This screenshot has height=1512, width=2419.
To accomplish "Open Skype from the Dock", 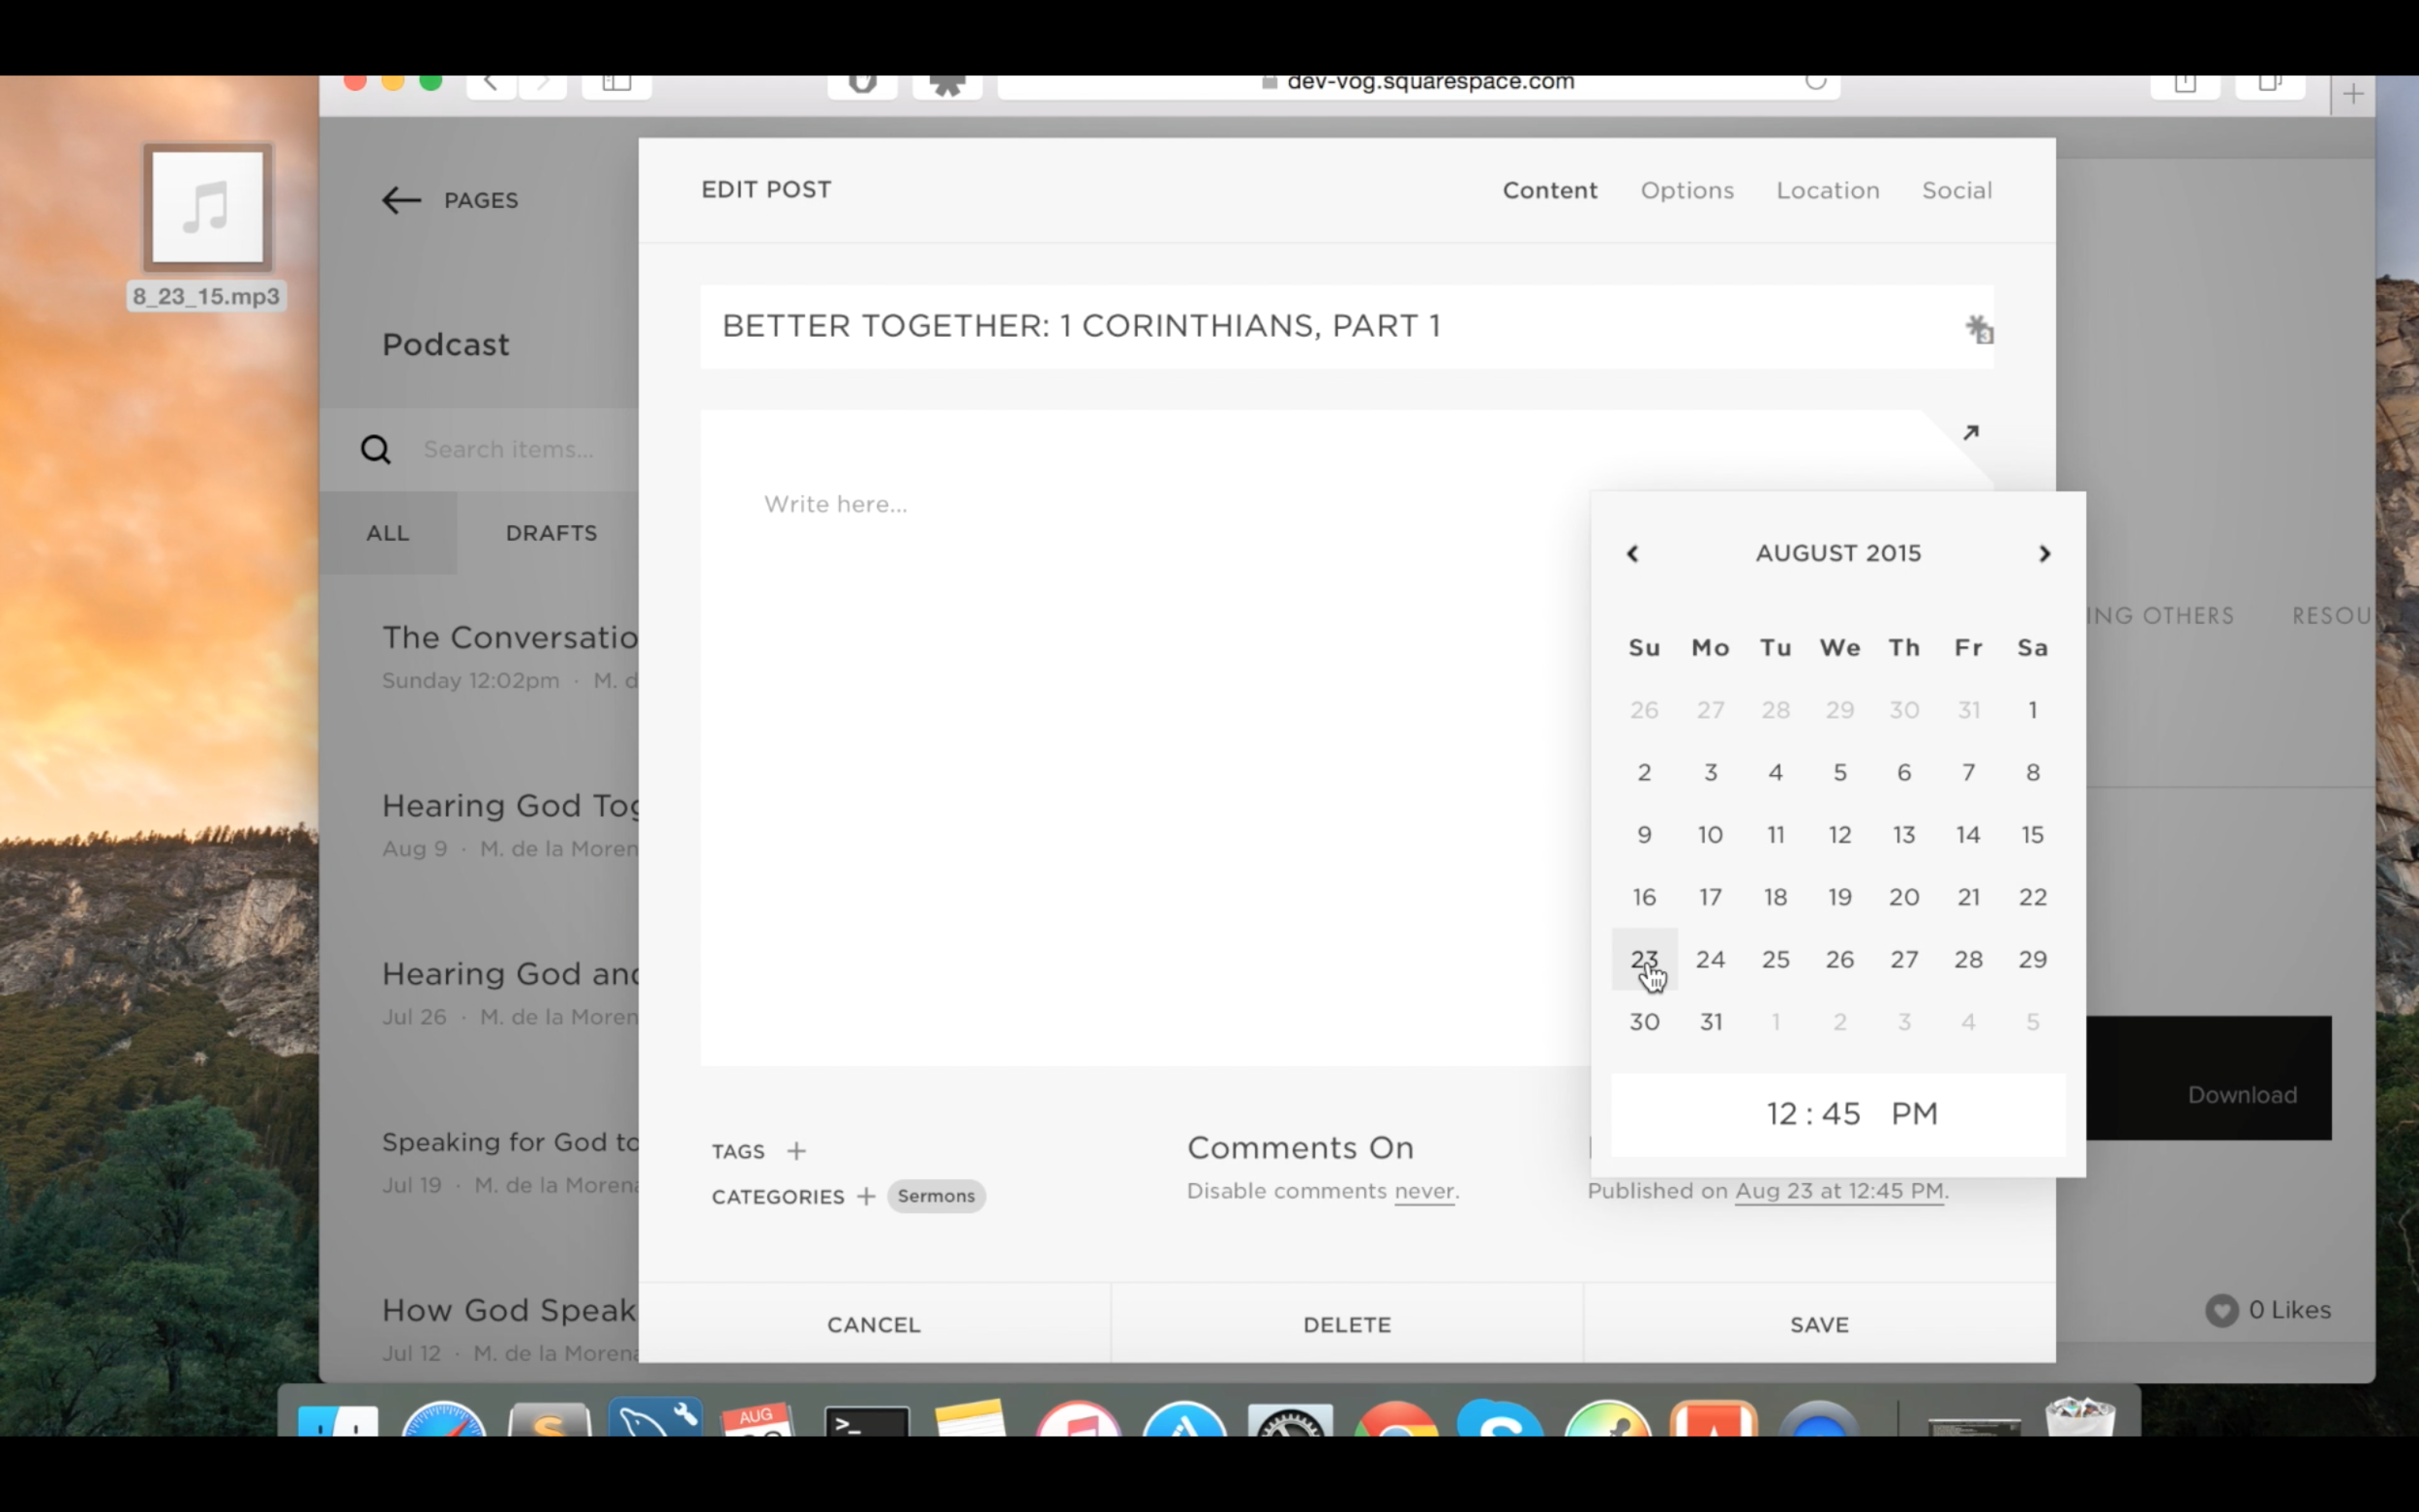I will [x=1499, y=1420].
